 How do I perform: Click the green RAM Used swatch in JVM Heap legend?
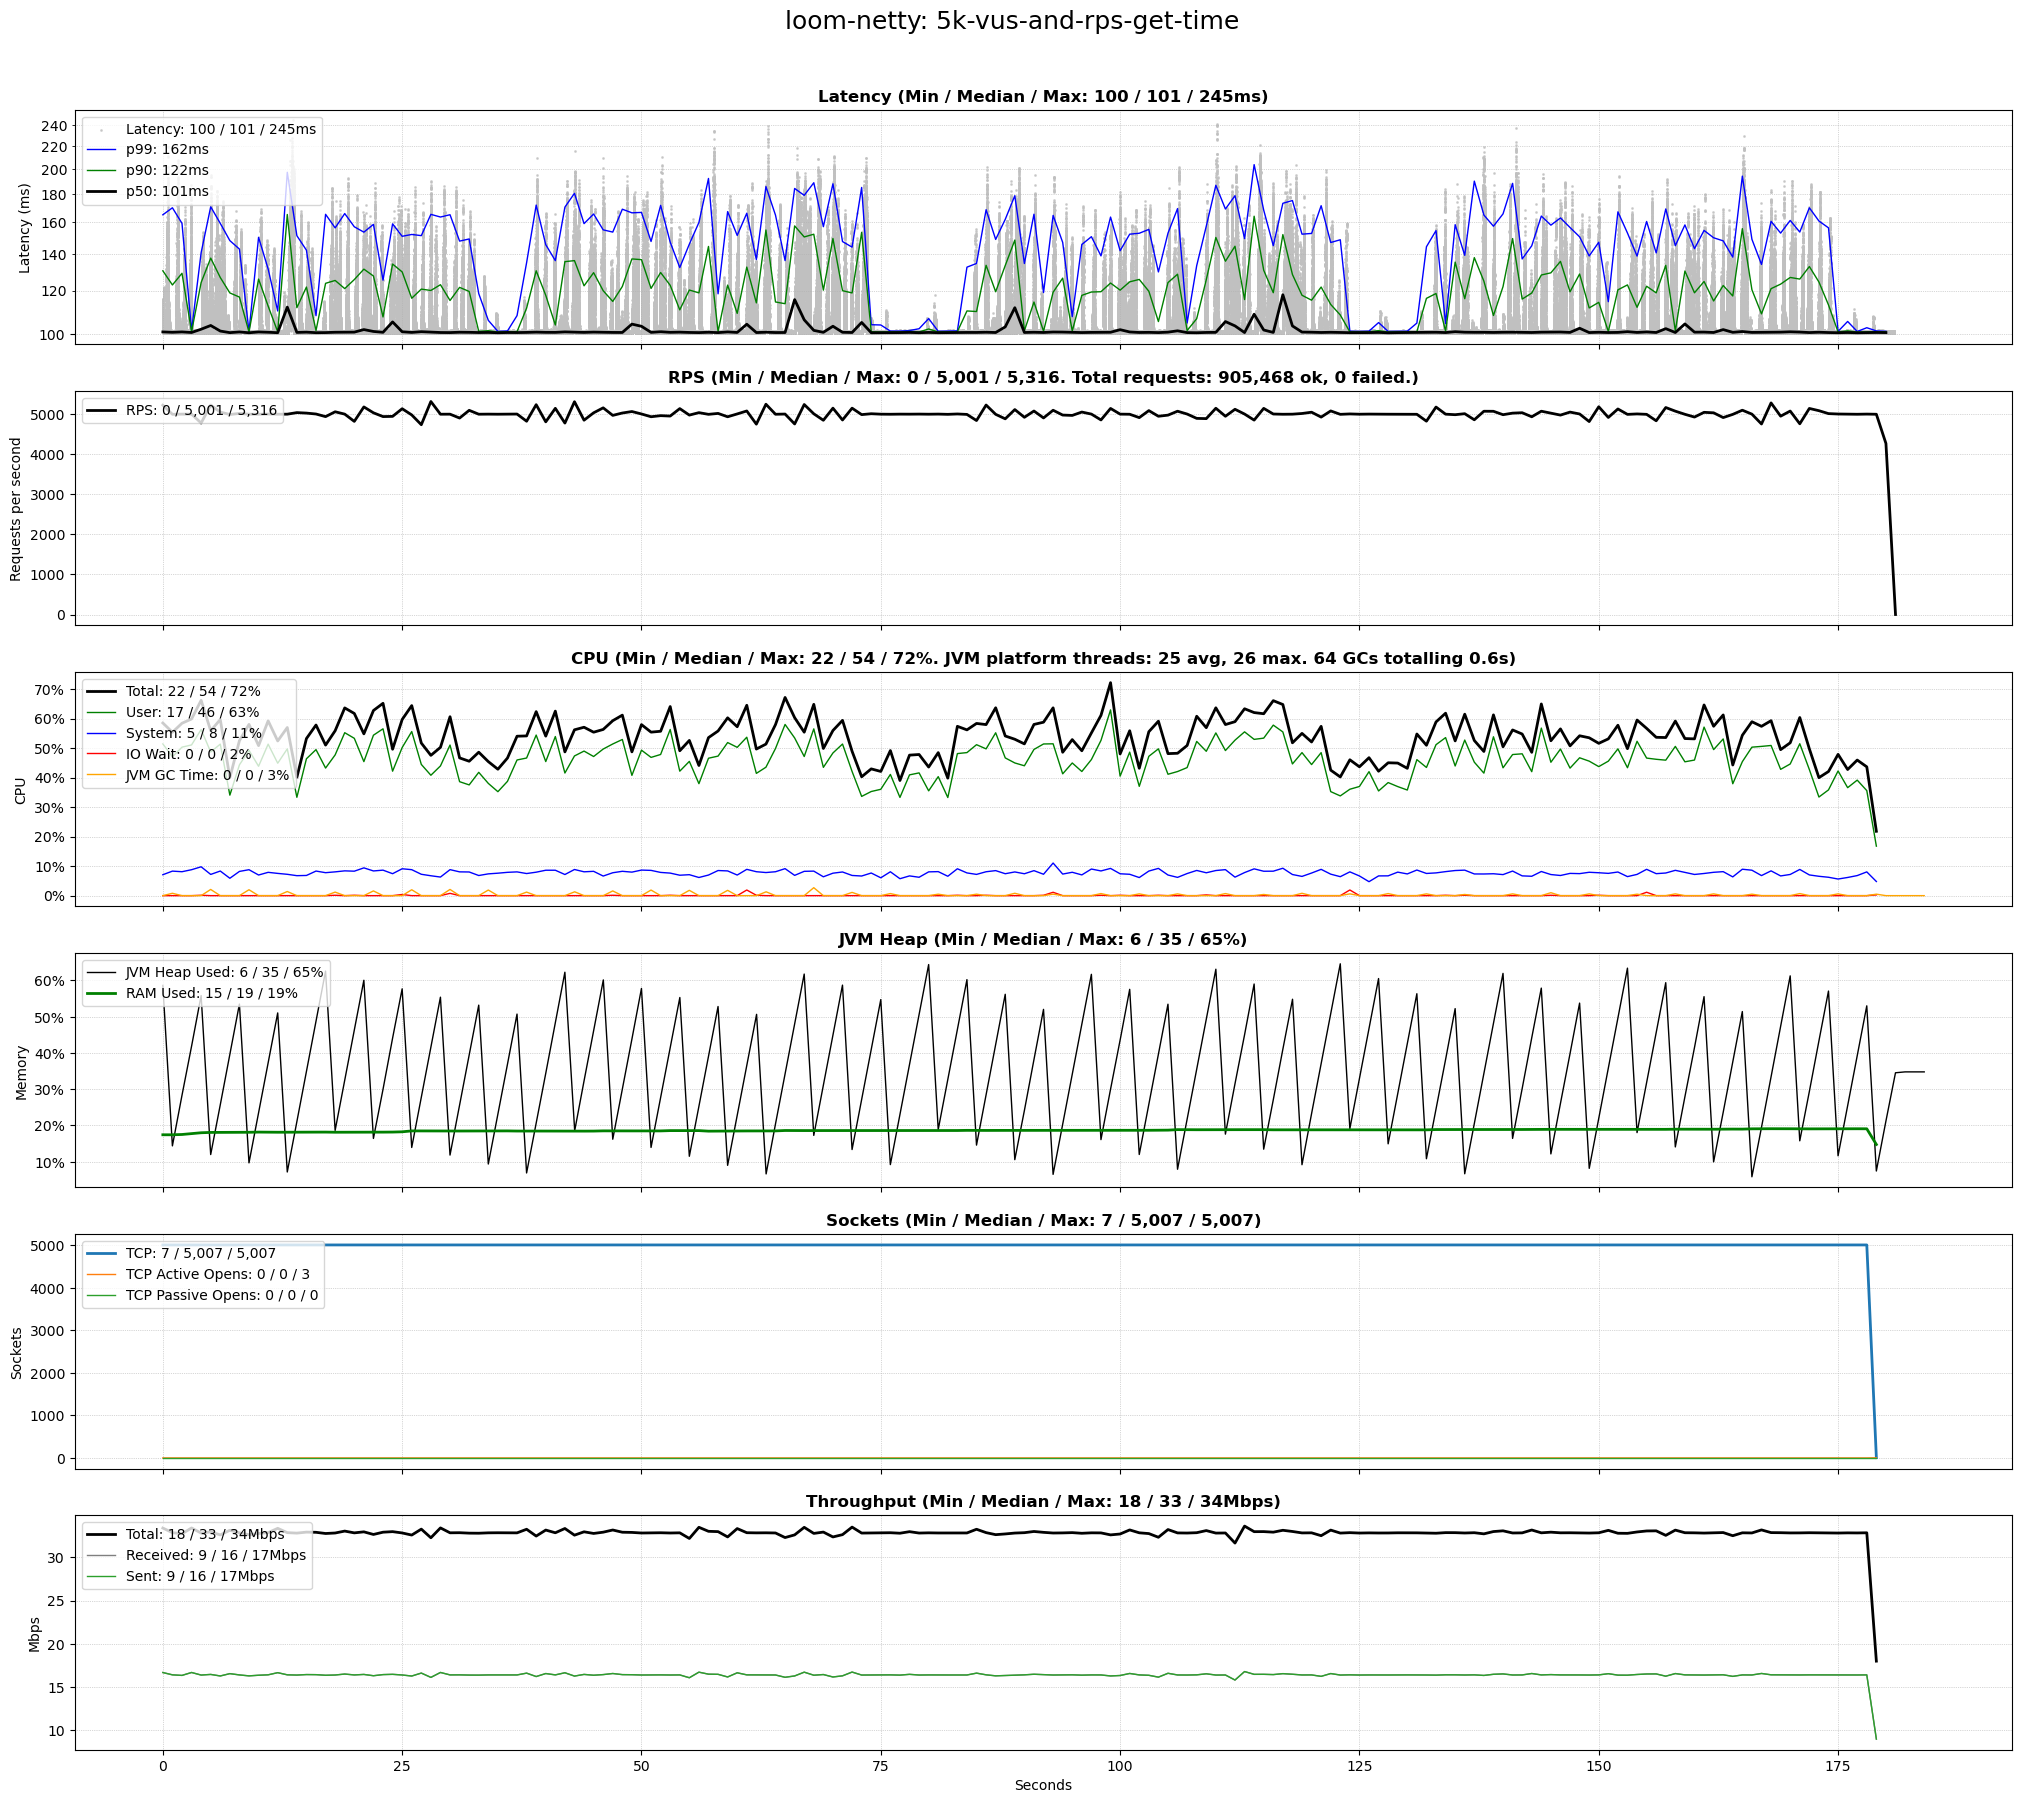[x=101, y=993]
